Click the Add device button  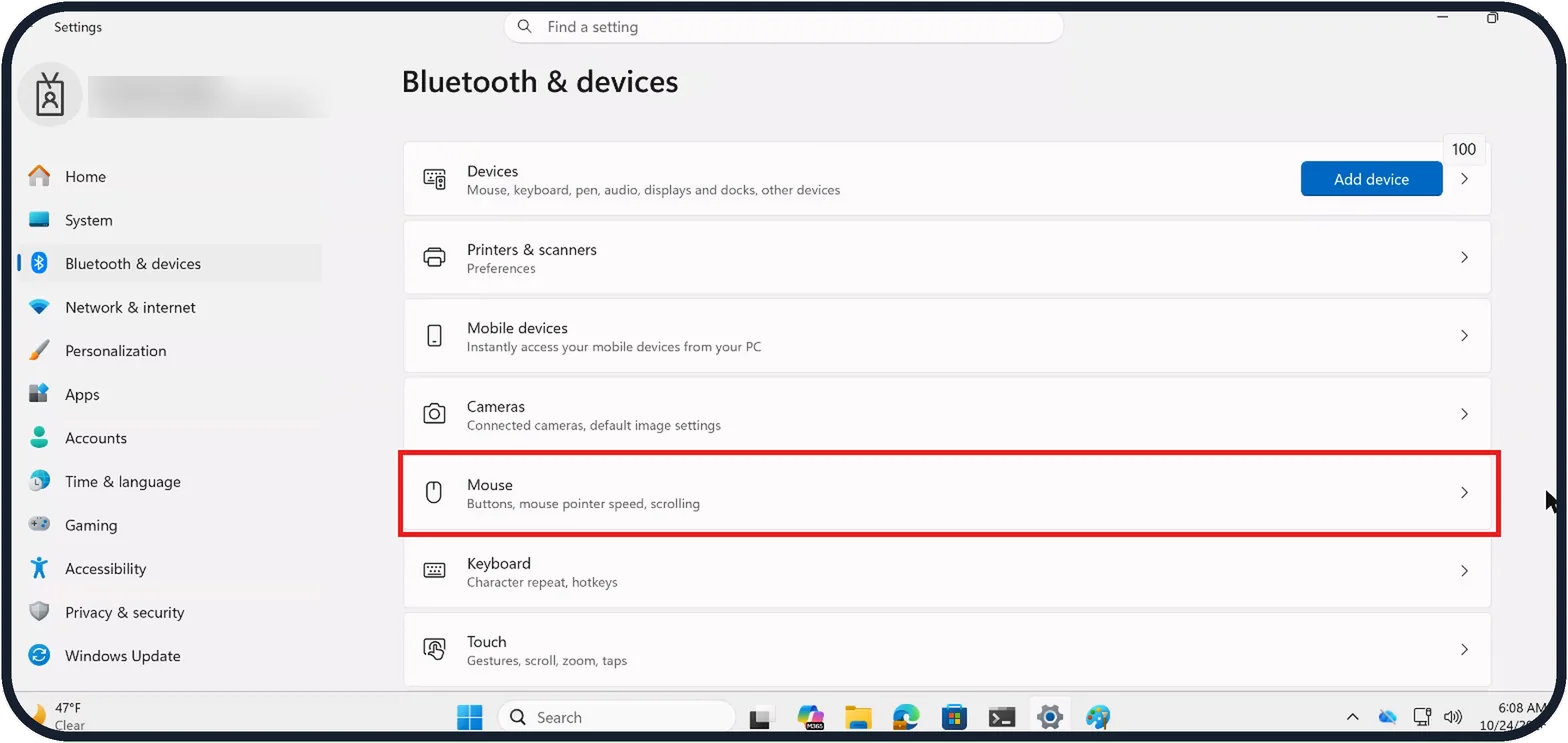pyautogui.click(x=1371, y=179)
